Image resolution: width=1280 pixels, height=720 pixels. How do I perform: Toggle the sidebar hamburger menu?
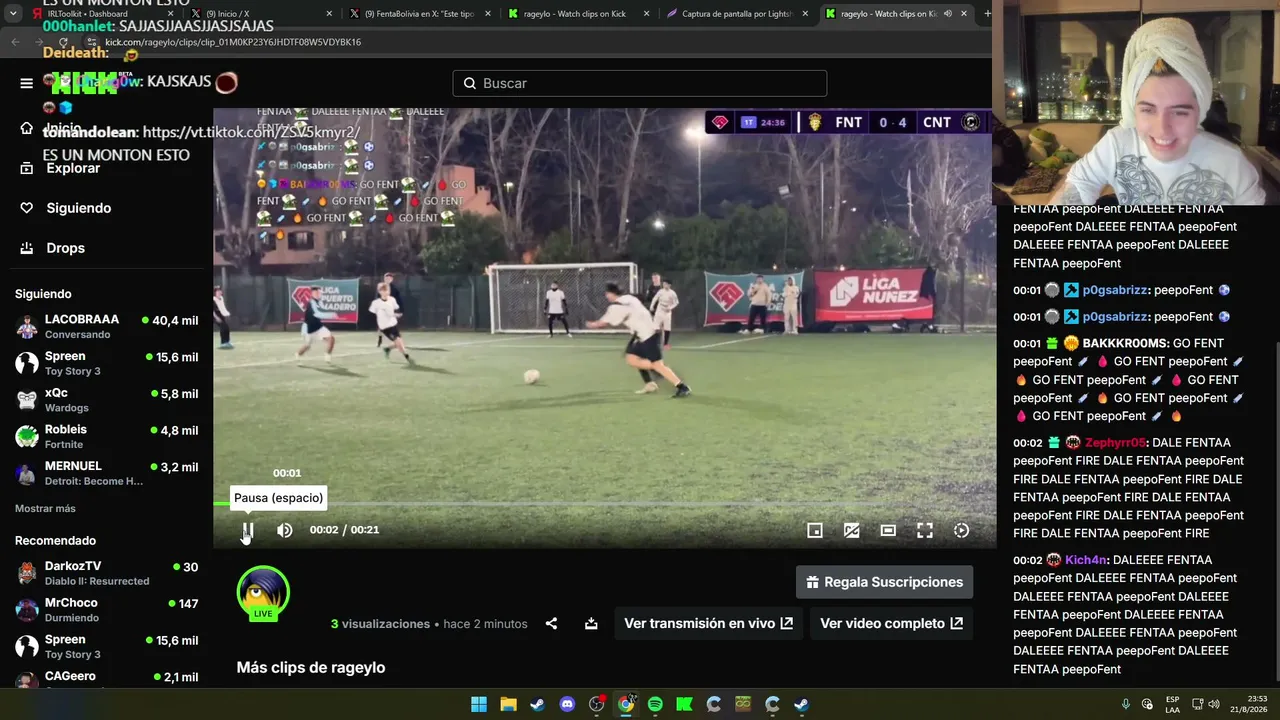pos(27,83)
